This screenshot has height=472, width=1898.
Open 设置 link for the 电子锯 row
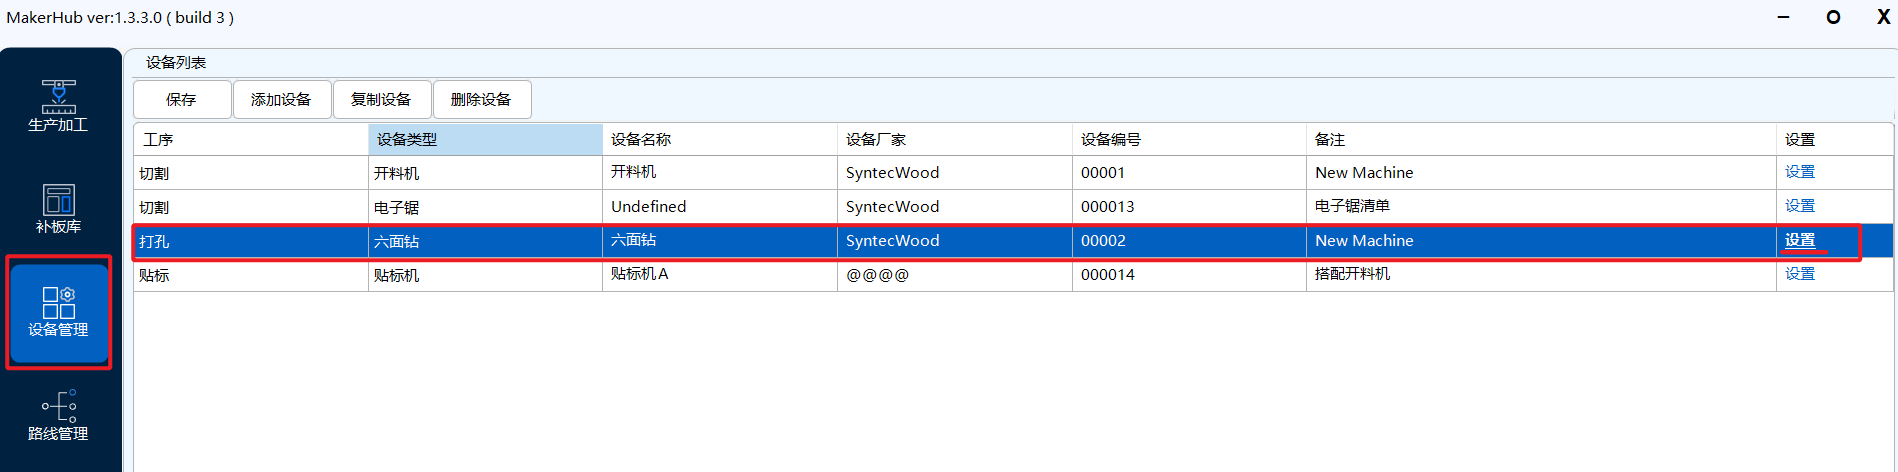pos(1799,206)
